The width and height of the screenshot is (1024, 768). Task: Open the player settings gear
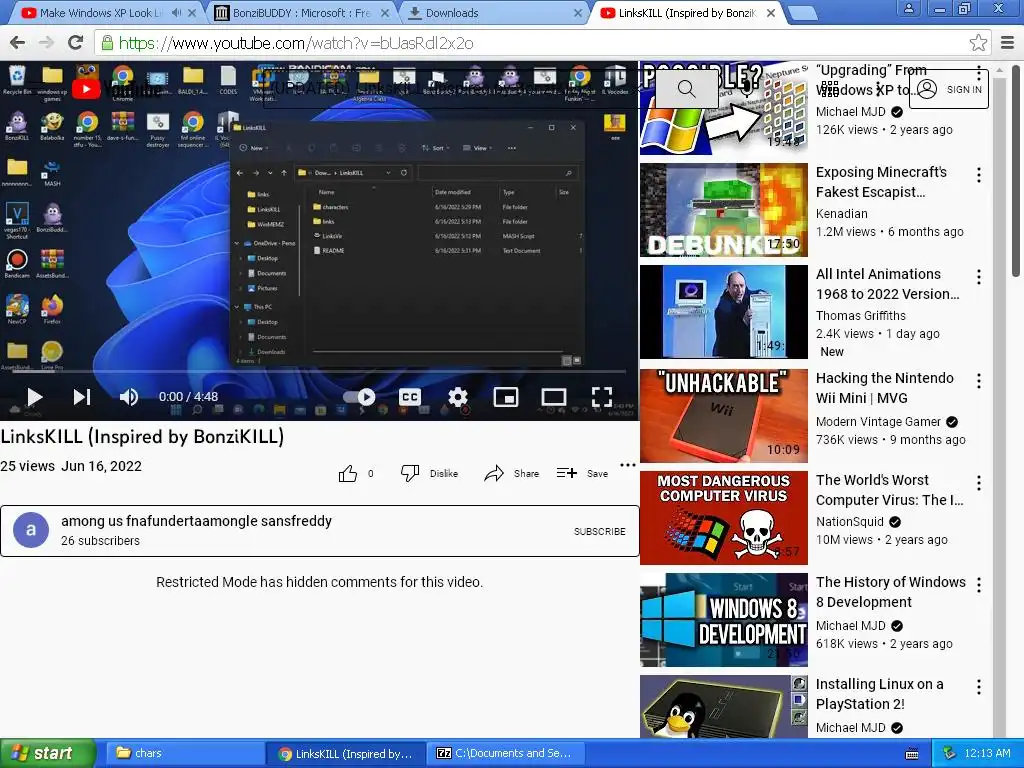click(x=457, y=396)
